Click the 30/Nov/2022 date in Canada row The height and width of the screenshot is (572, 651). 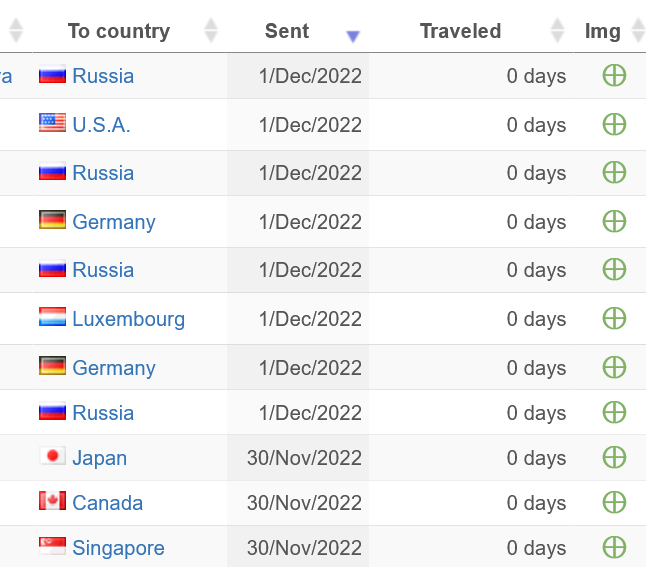click(x=304, y=503)
